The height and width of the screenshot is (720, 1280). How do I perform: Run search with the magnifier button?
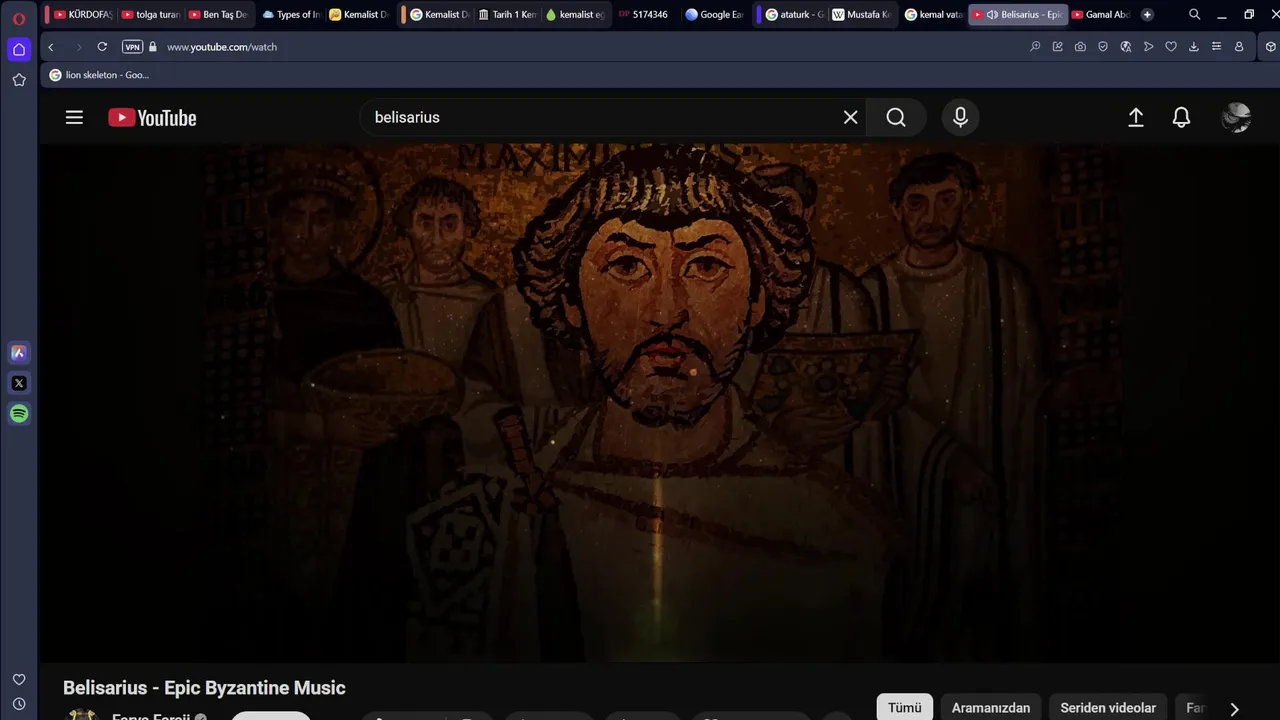[x=896, y=117]
